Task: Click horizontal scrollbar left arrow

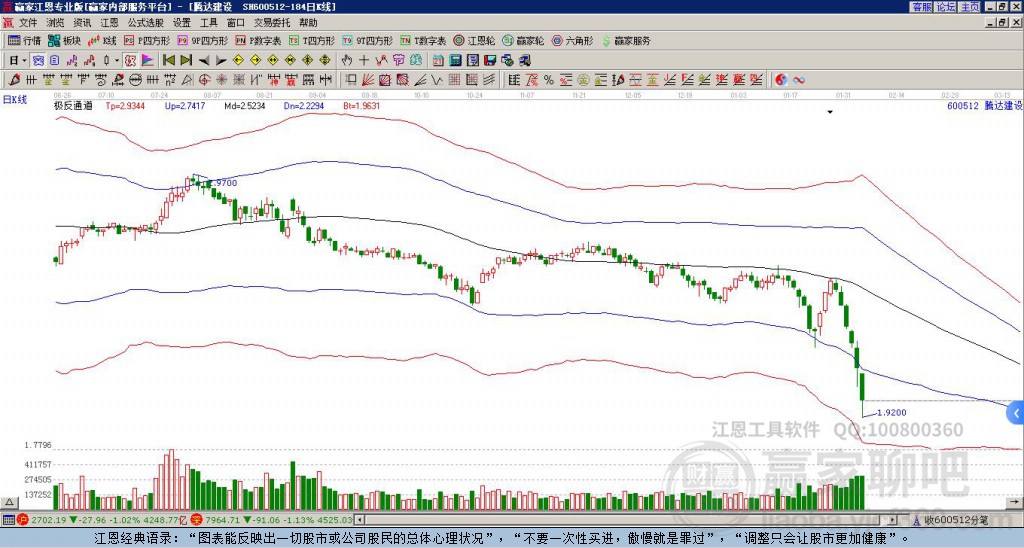Action: click(359, 520)
